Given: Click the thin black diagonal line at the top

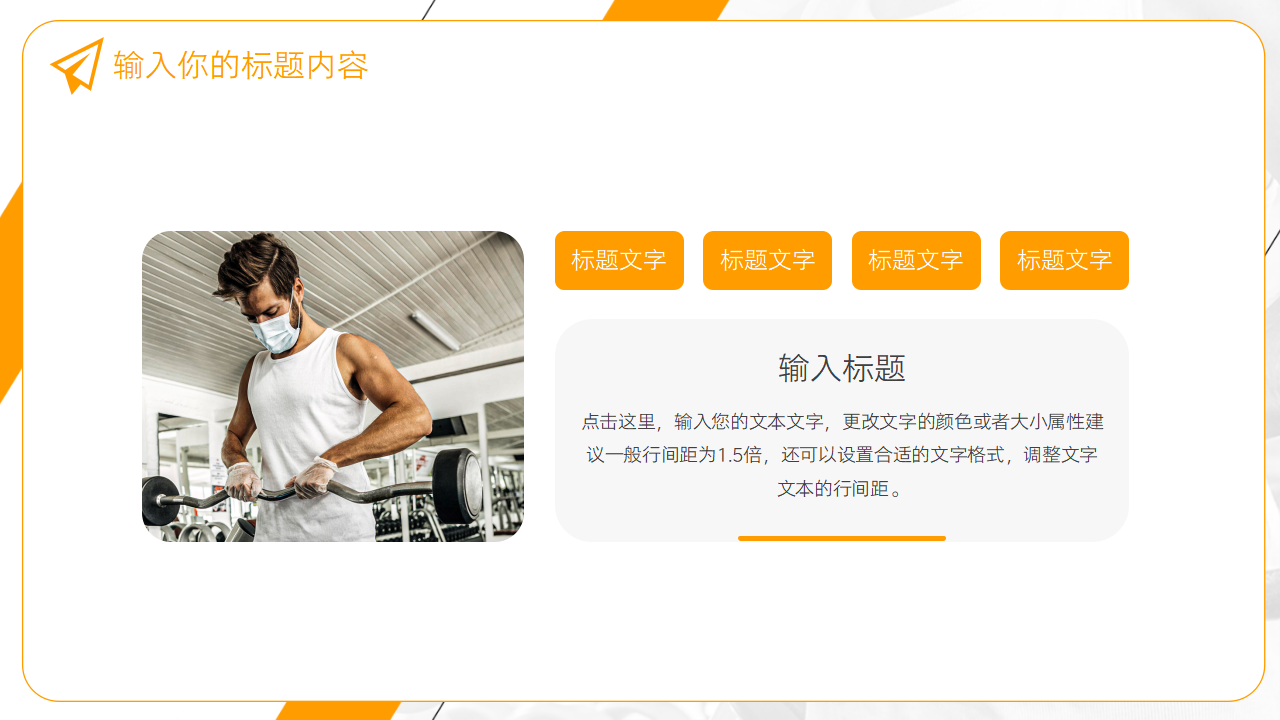Looking at the screenshot, I should [429, 10].
